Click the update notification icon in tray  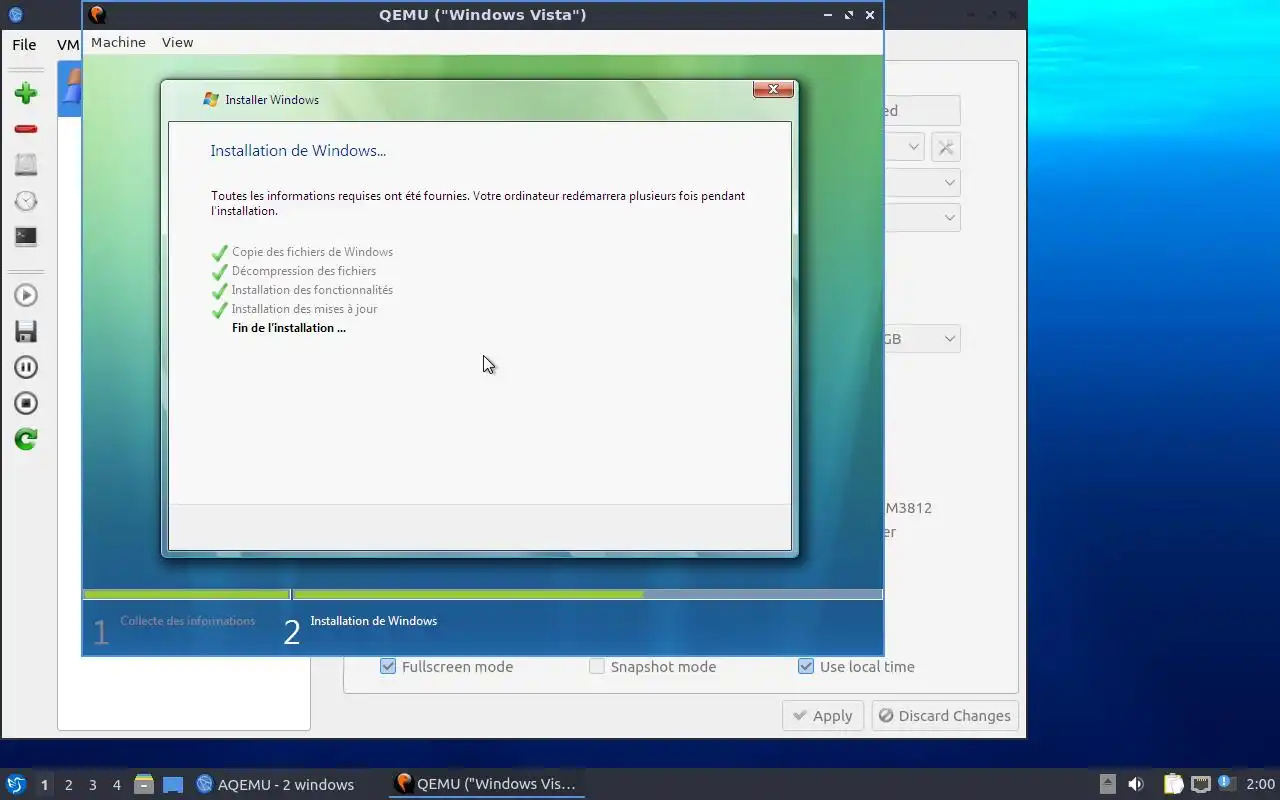point(1227,784)
